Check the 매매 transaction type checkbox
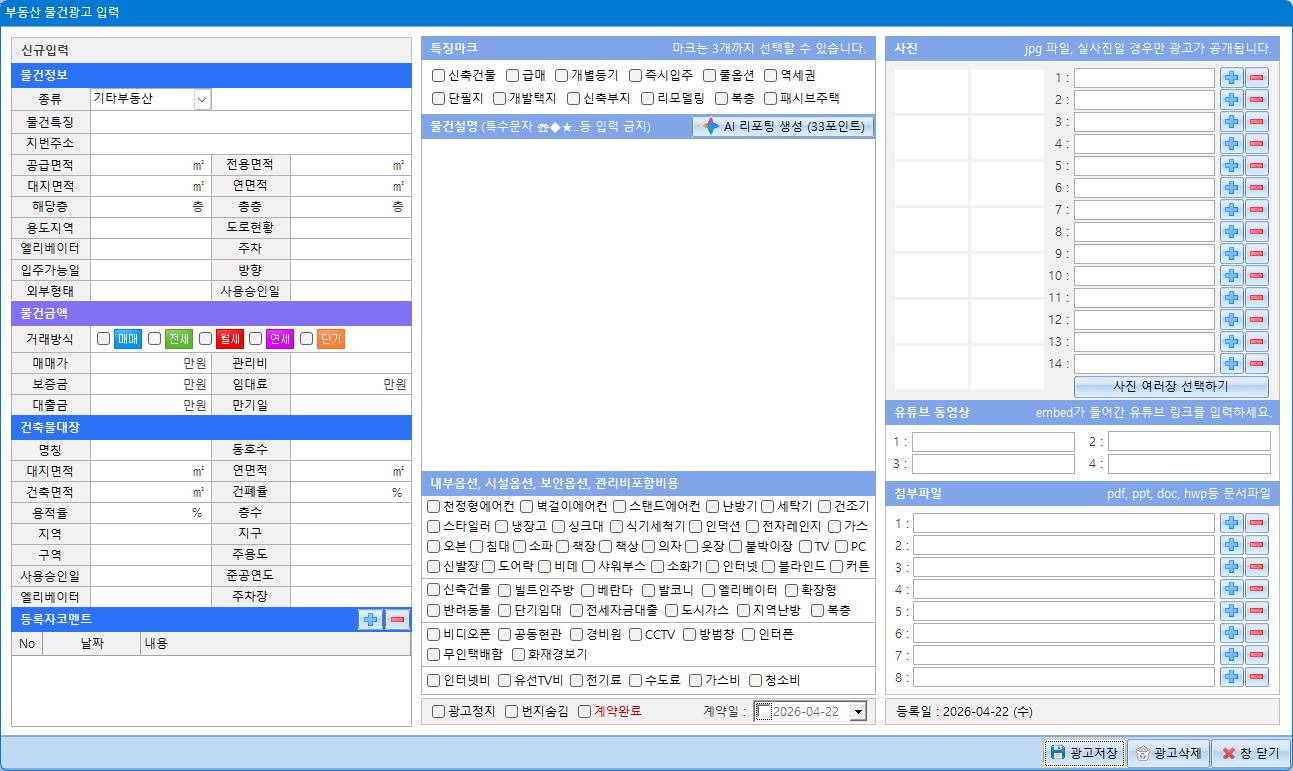The width and height of the screenshot is (1293, 771). (x=103, y=339)
